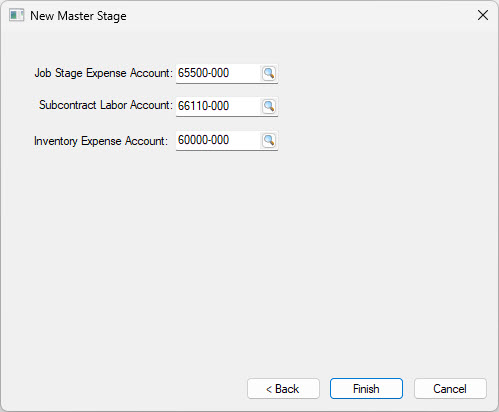Open lookup for Job Stage Expense Account
Image resolution: width=499 pixels, height=412 pixels.
(269, 73)
